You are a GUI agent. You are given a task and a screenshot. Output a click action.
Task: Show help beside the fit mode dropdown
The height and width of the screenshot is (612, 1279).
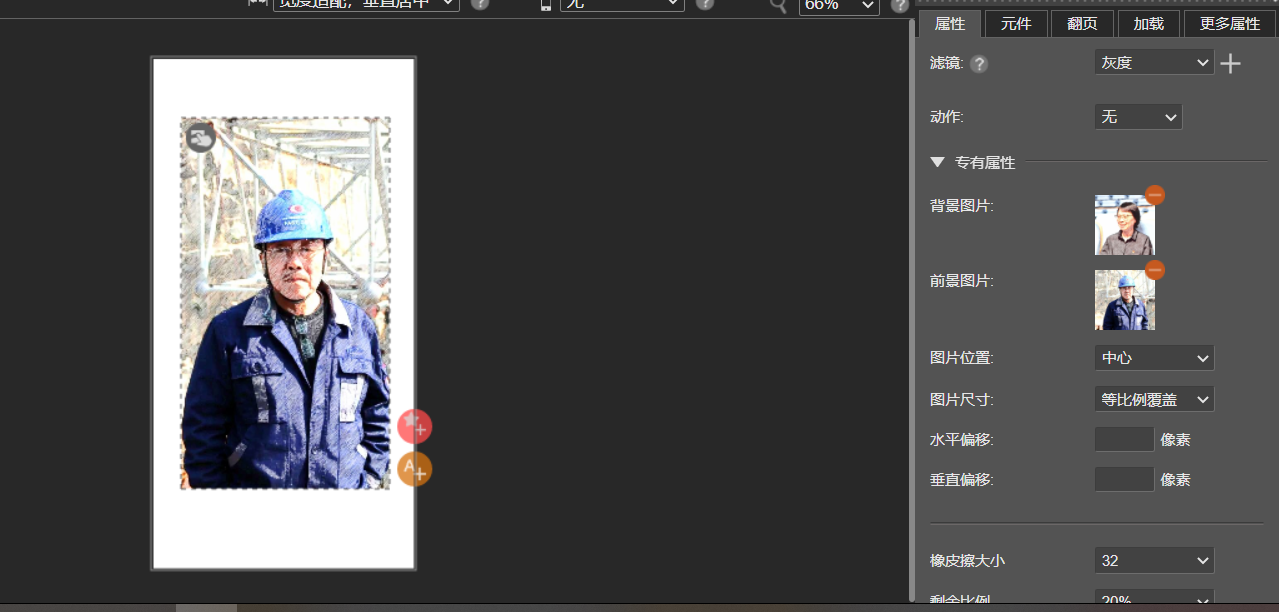pos(480,4)
